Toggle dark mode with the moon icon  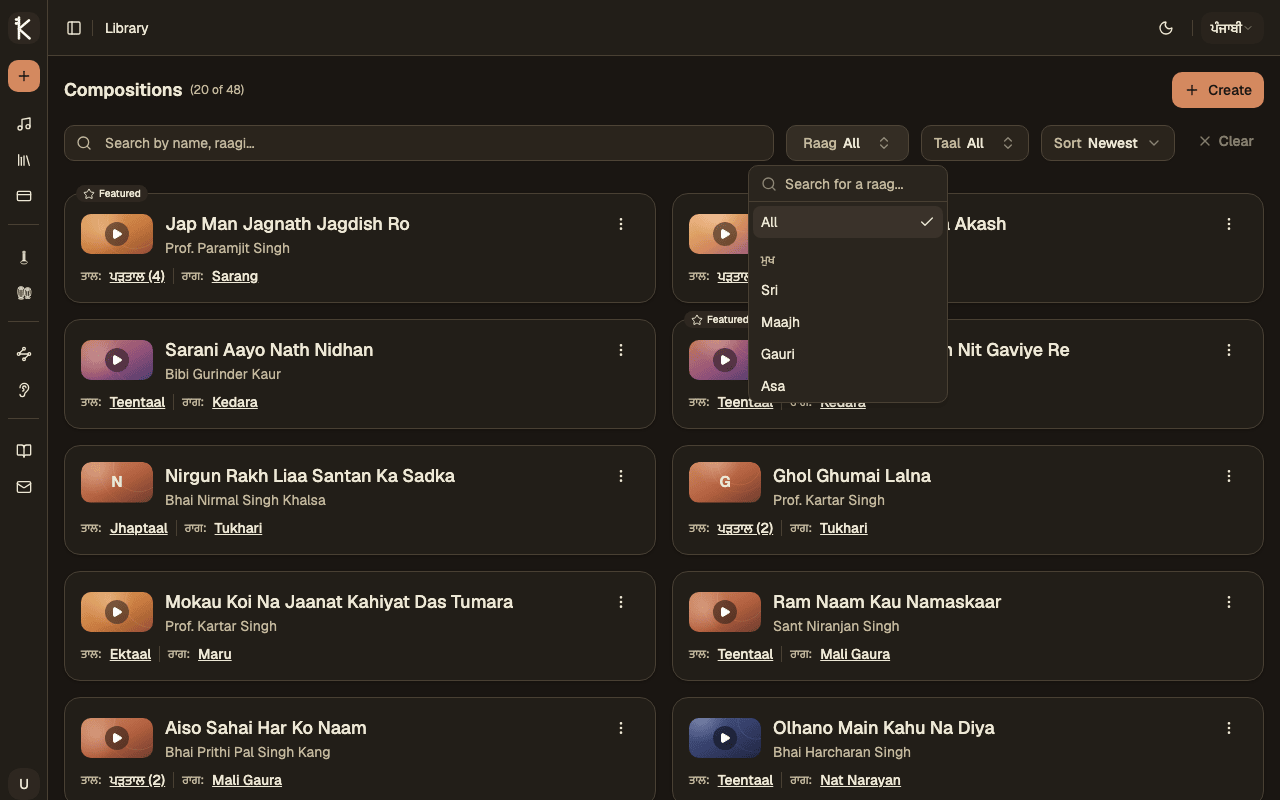(x=1165, y=28)
